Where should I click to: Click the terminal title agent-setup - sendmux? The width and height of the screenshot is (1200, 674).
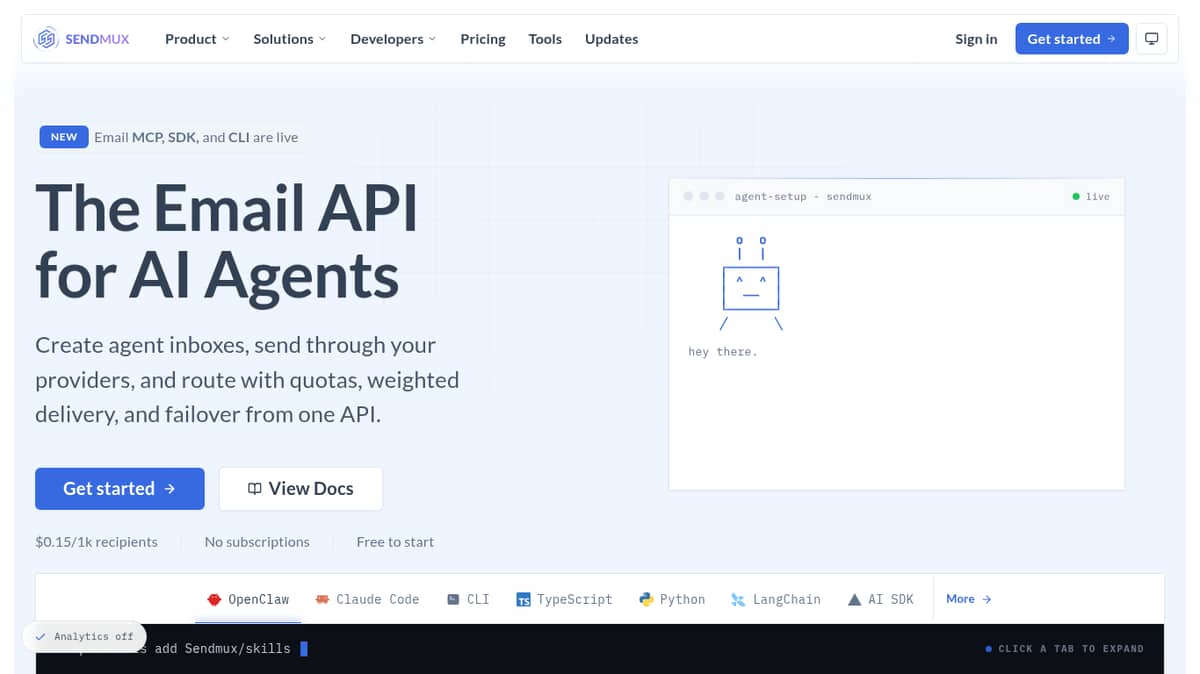[803, 196]
